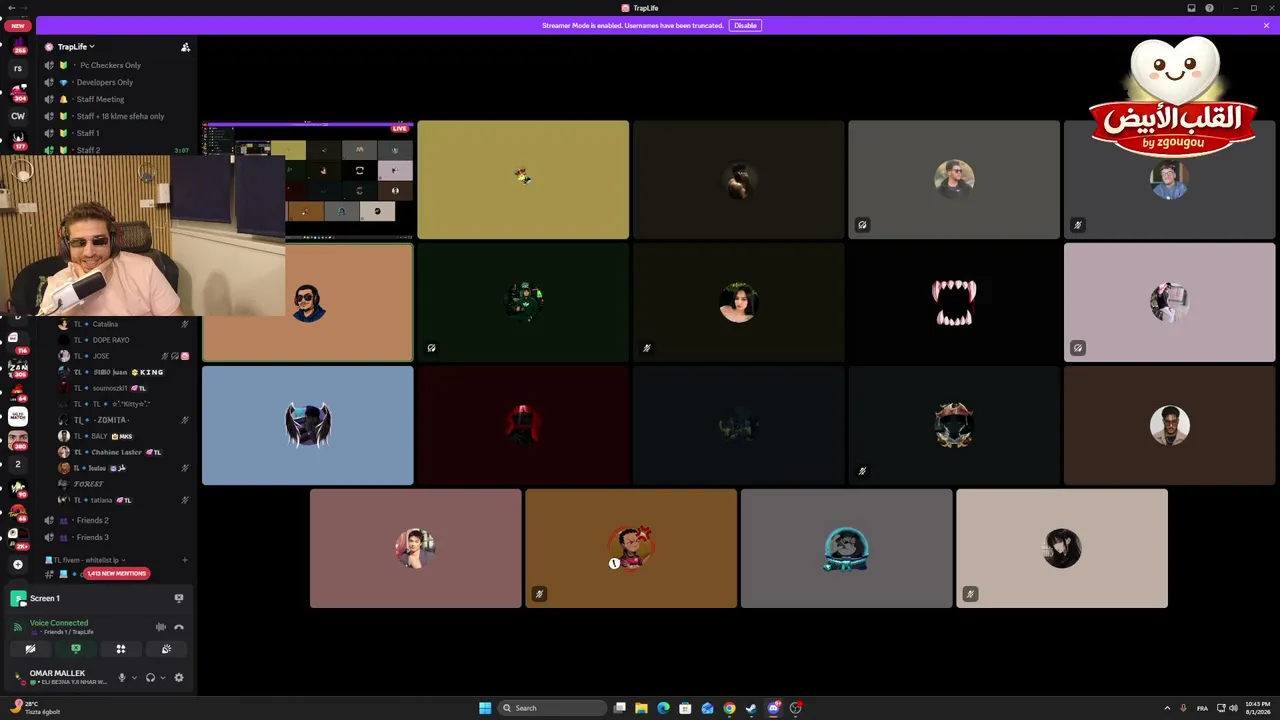The width and height of the screenshot is (1280, 720).
Task: Open the weather widget showing 28°C
Action: tap(35, 708)
